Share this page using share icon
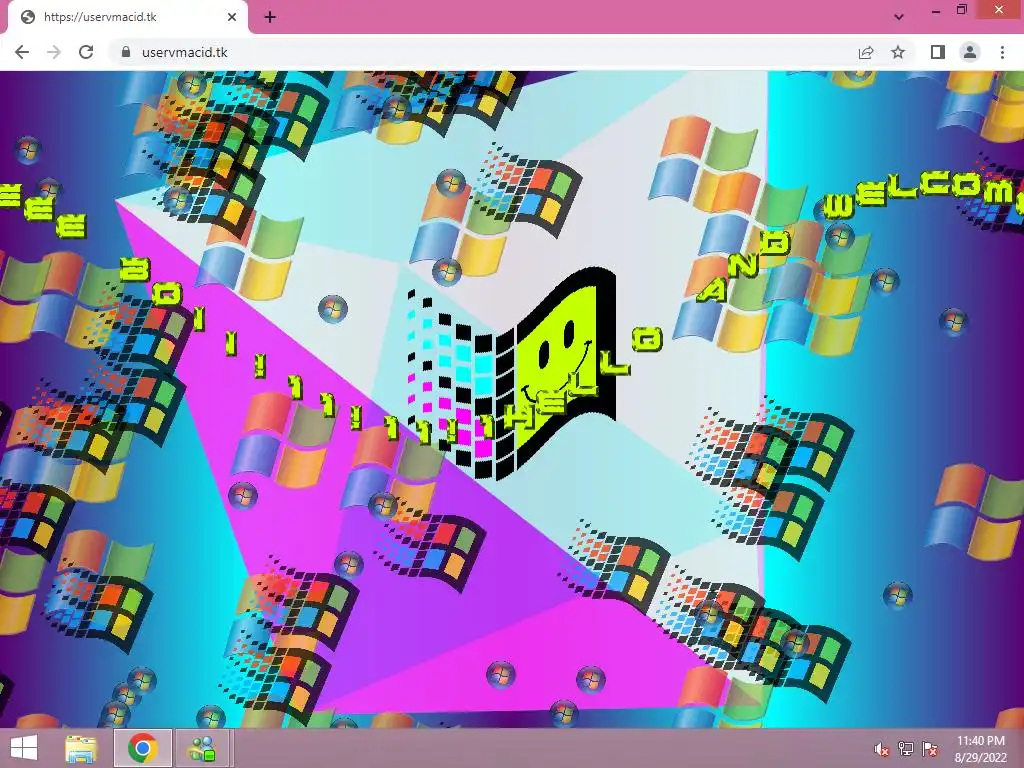This screenshot has width=1024, height=768. [866, 52]
